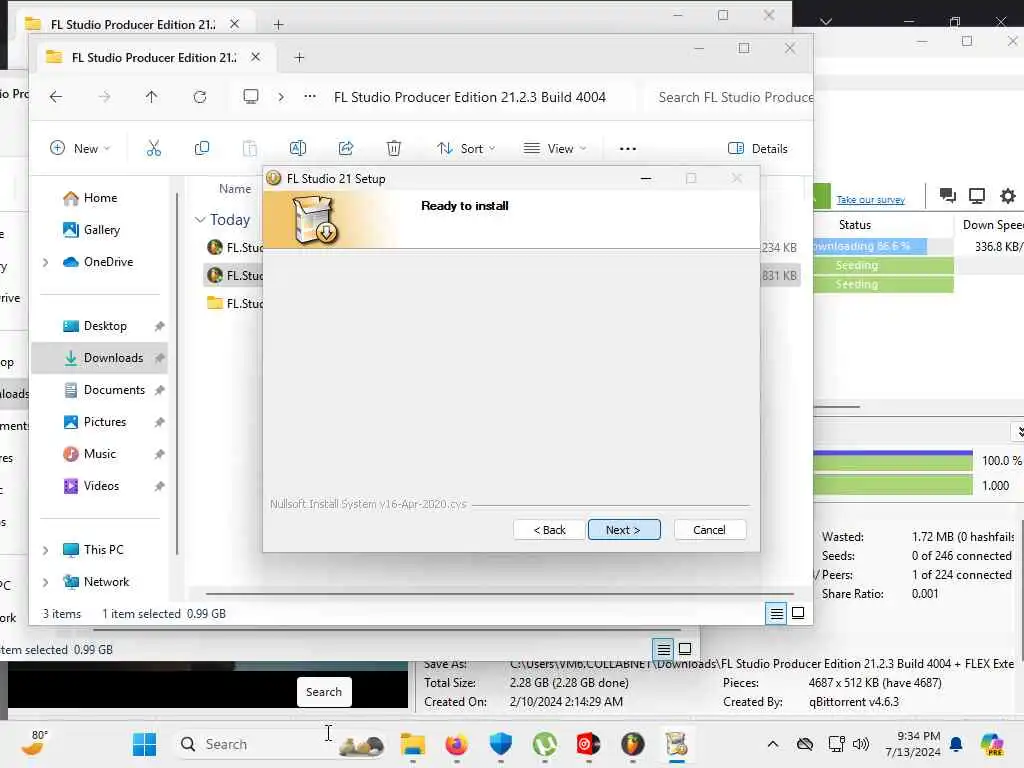Image resolution: width=1024 pixels, height=768 pixels.
Task: Open the Sort dropdown menu
Action: coord(466,148)
